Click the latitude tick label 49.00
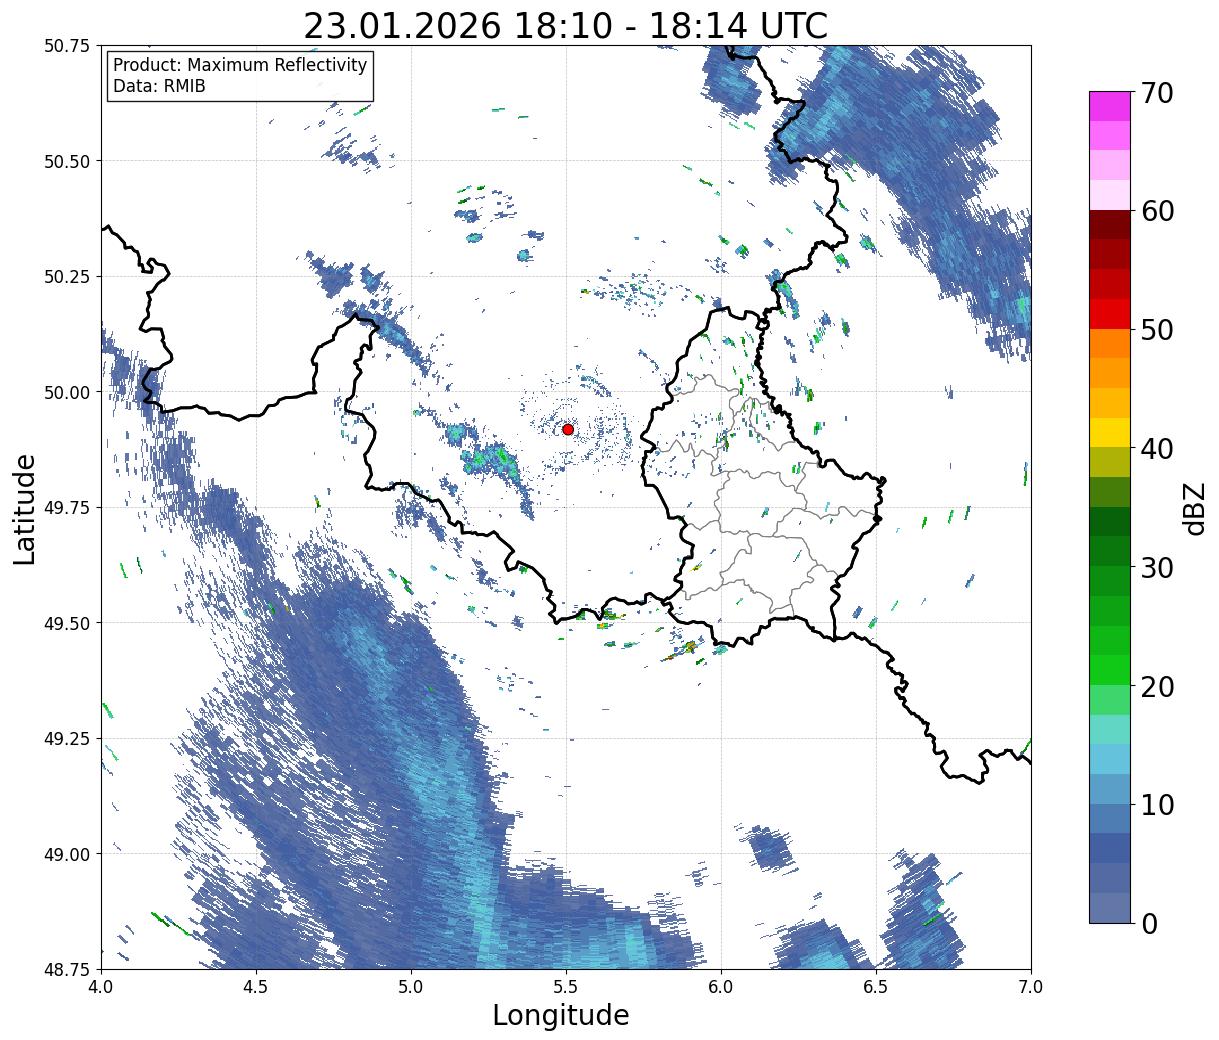 pos(66,854)
